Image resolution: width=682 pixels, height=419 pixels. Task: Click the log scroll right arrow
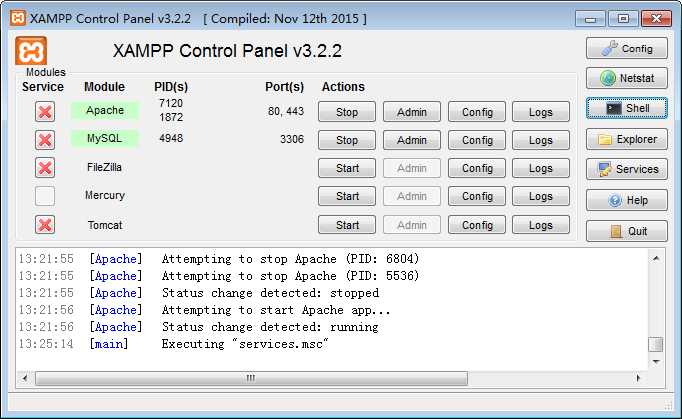point(639,378)
